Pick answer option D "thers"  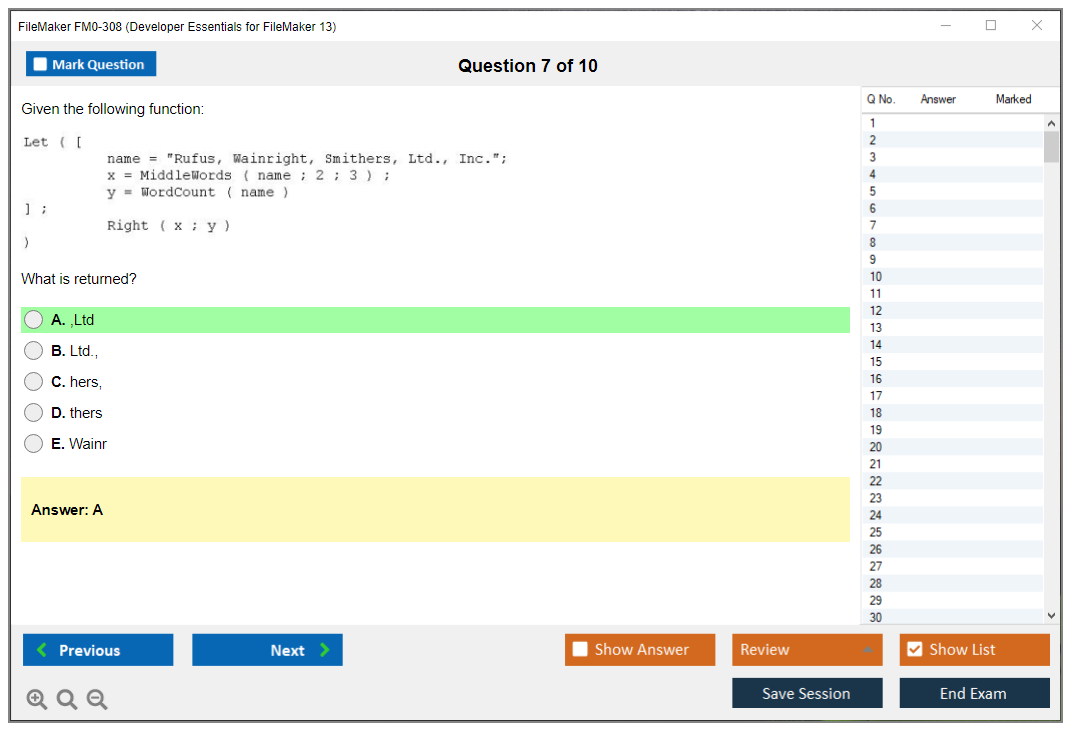point(34,413)
